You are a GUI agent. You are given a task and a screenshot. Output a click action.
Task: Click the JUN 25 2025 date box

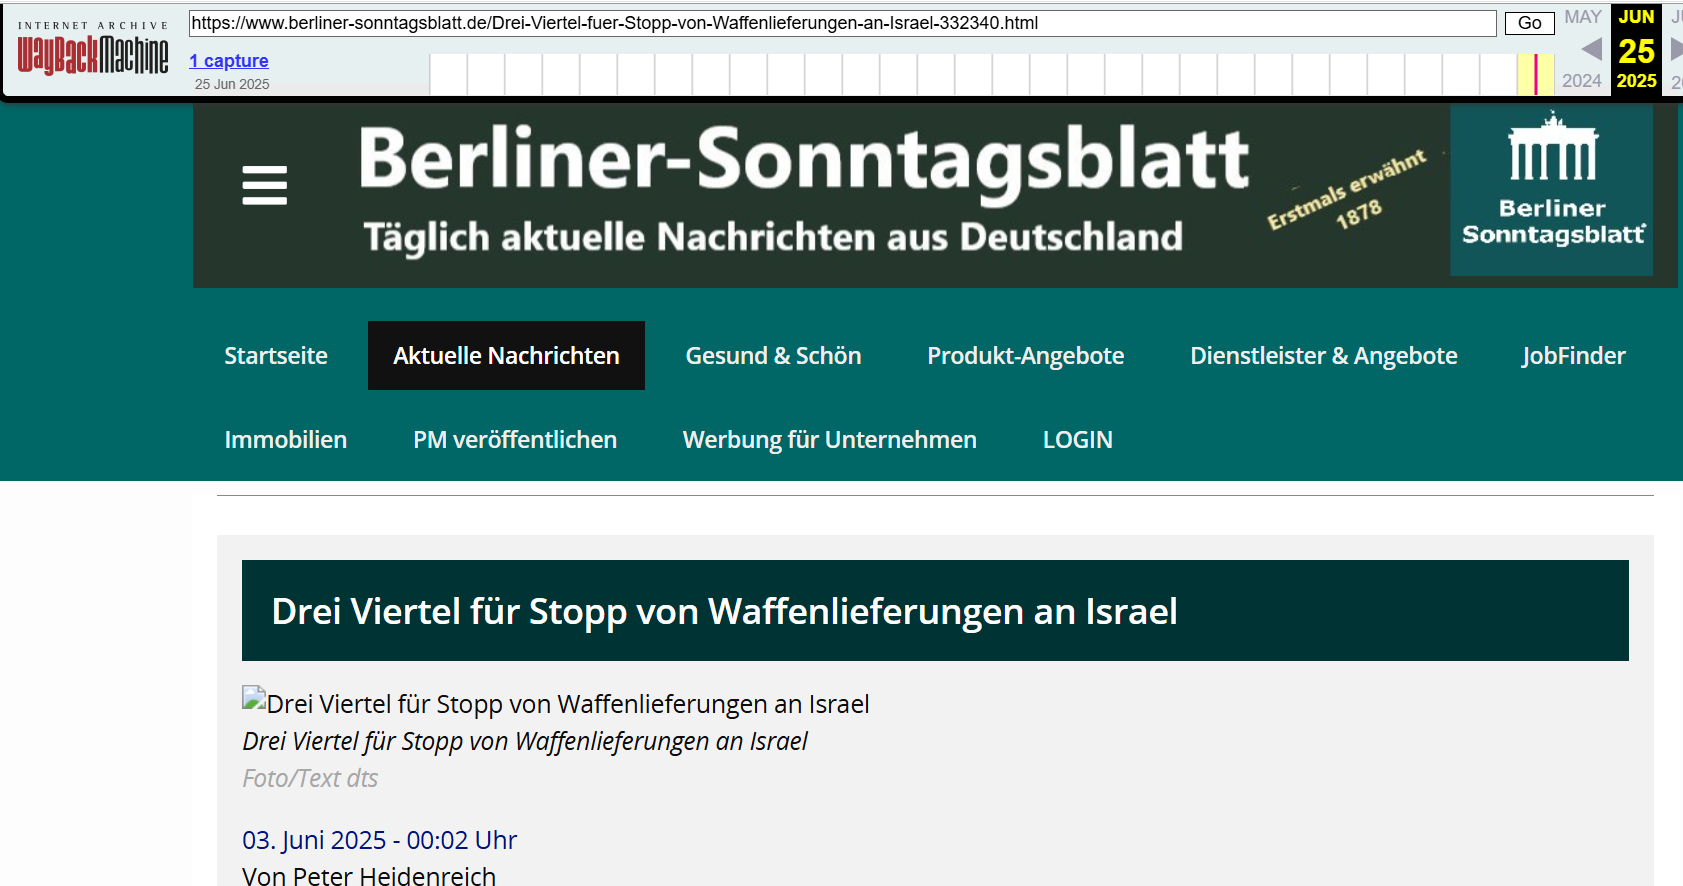point(1636,49)
